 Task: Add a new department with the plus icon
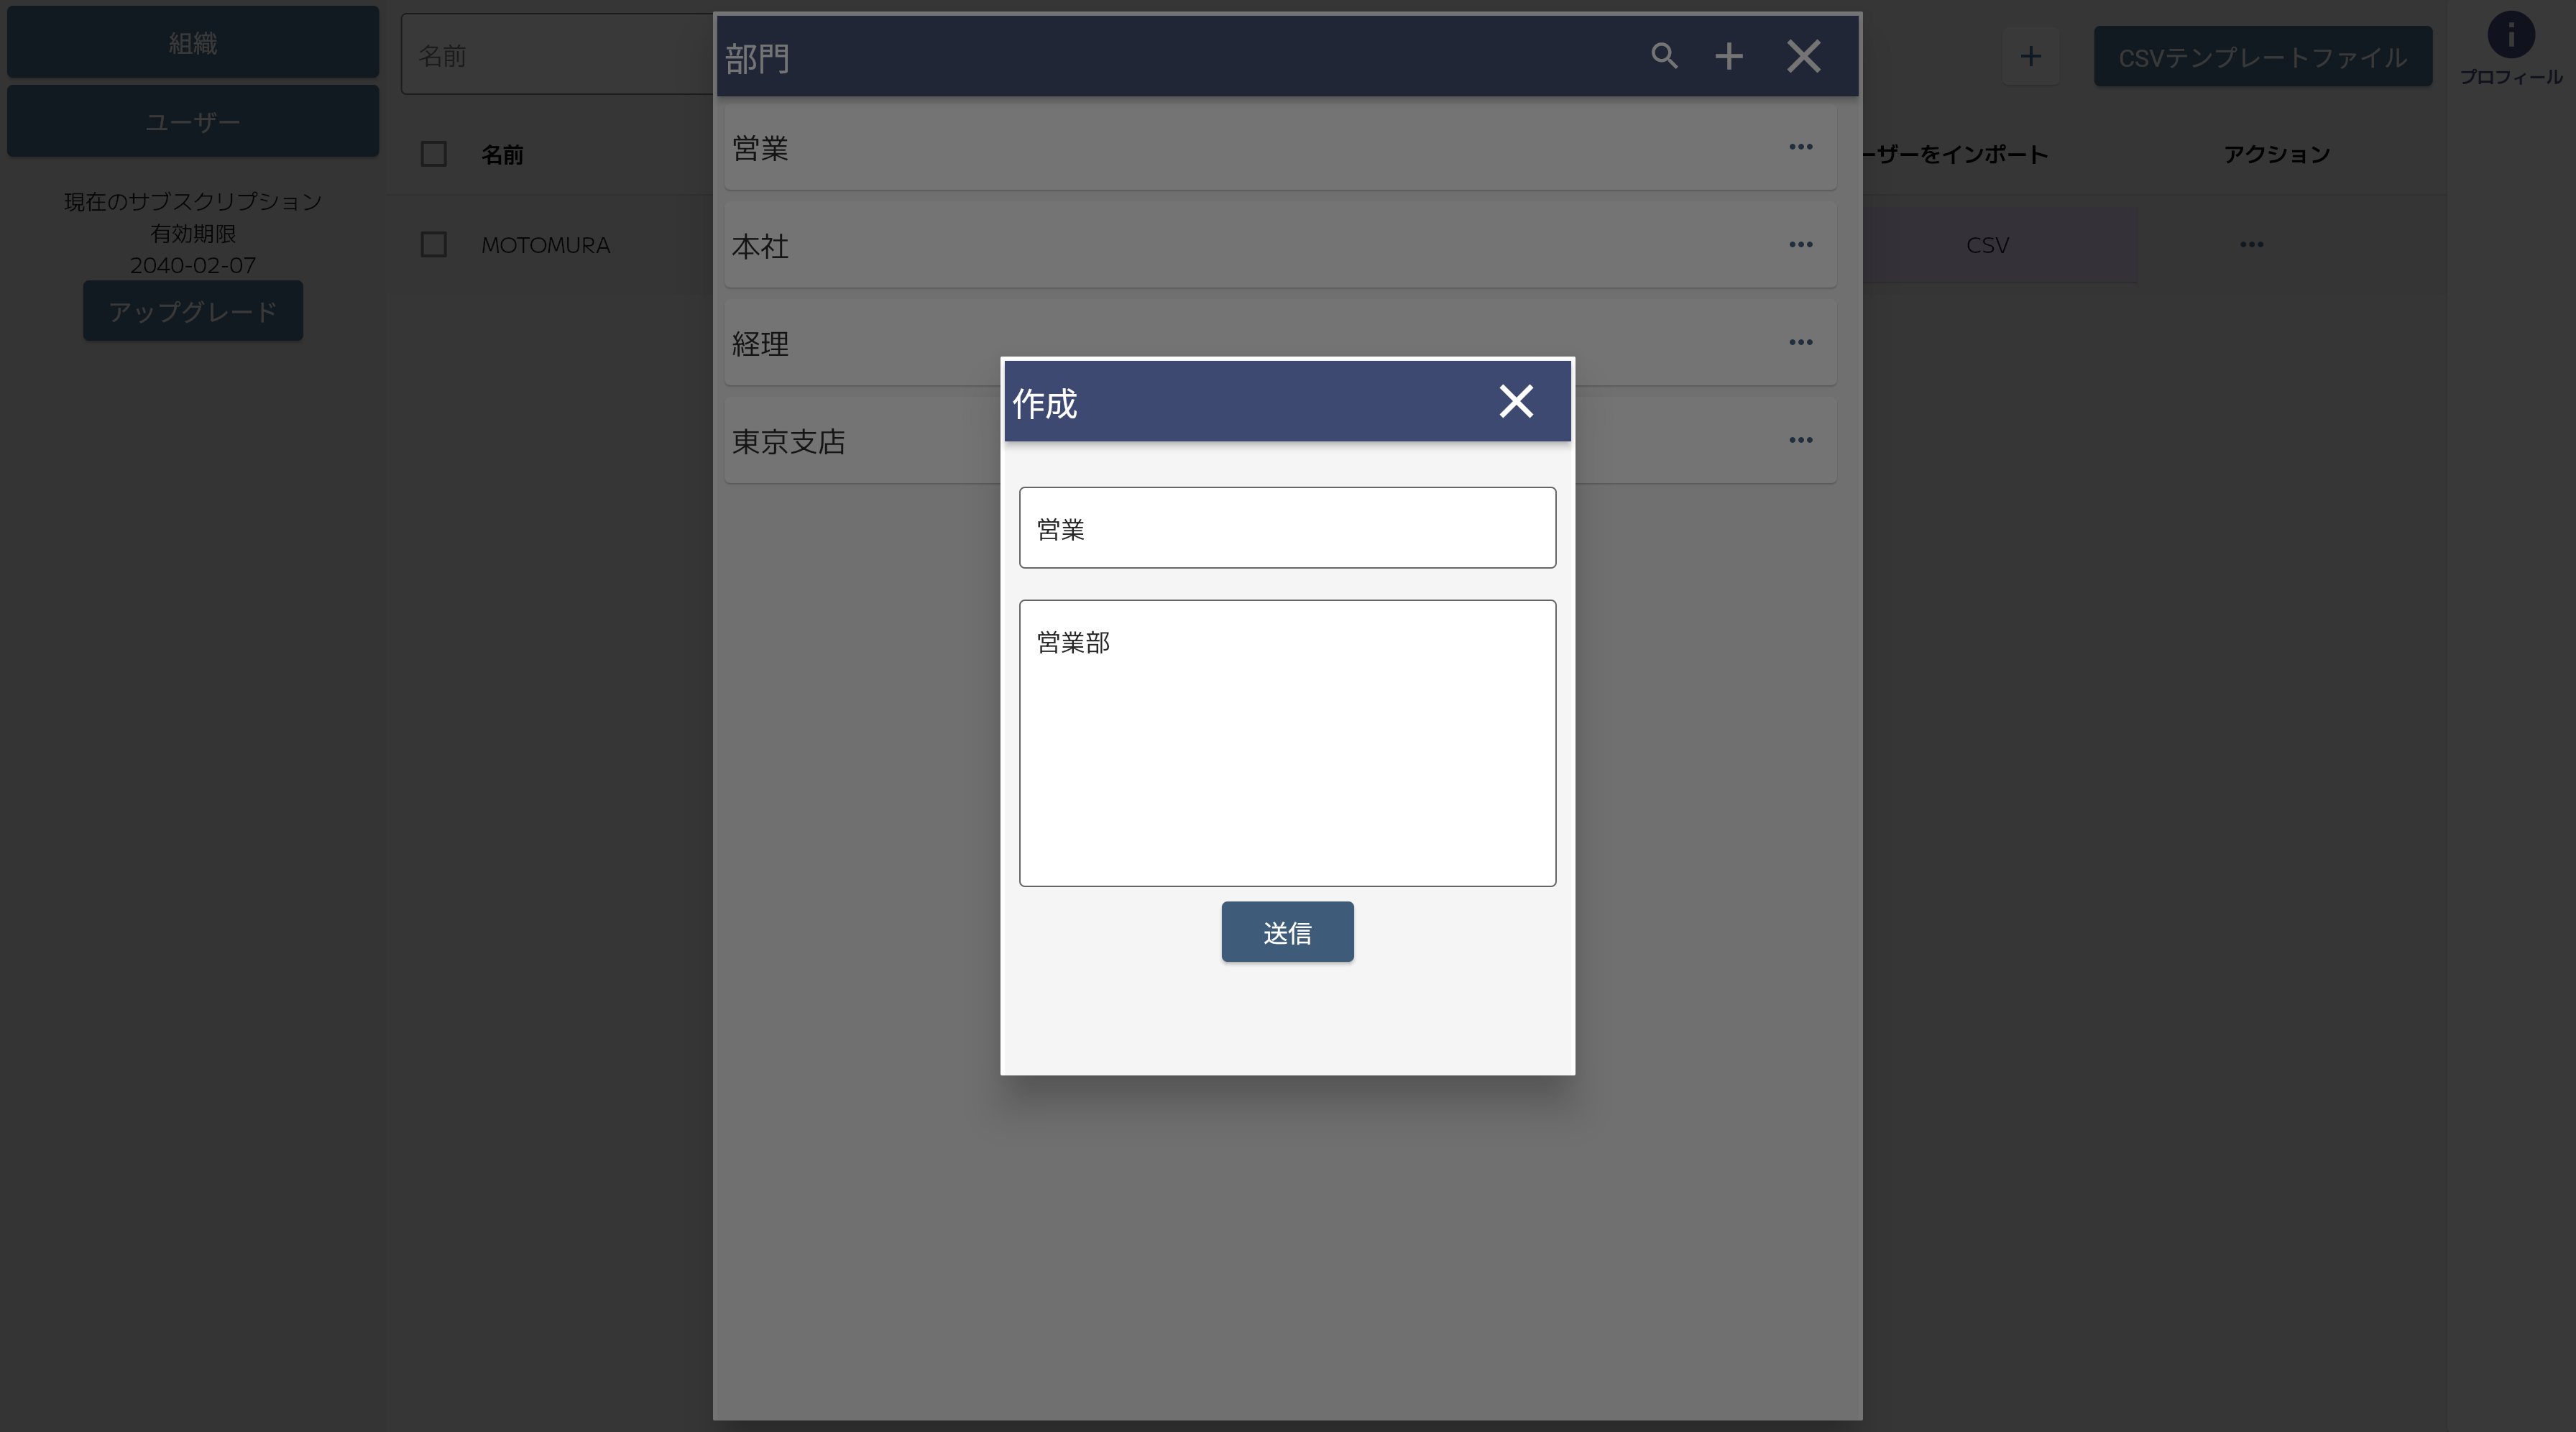point(1729,56)
